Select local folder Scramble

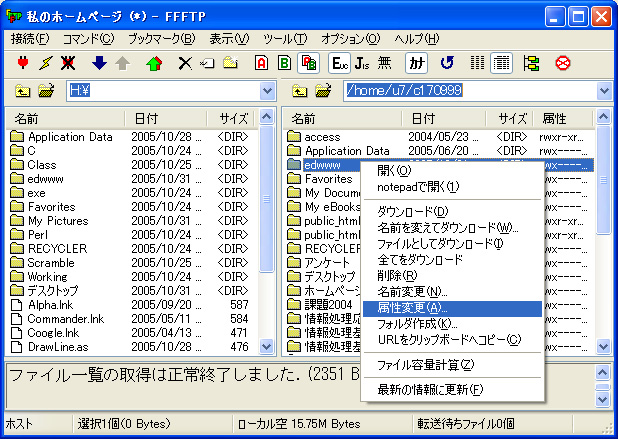pyautogui.click(x=51, y=263)
